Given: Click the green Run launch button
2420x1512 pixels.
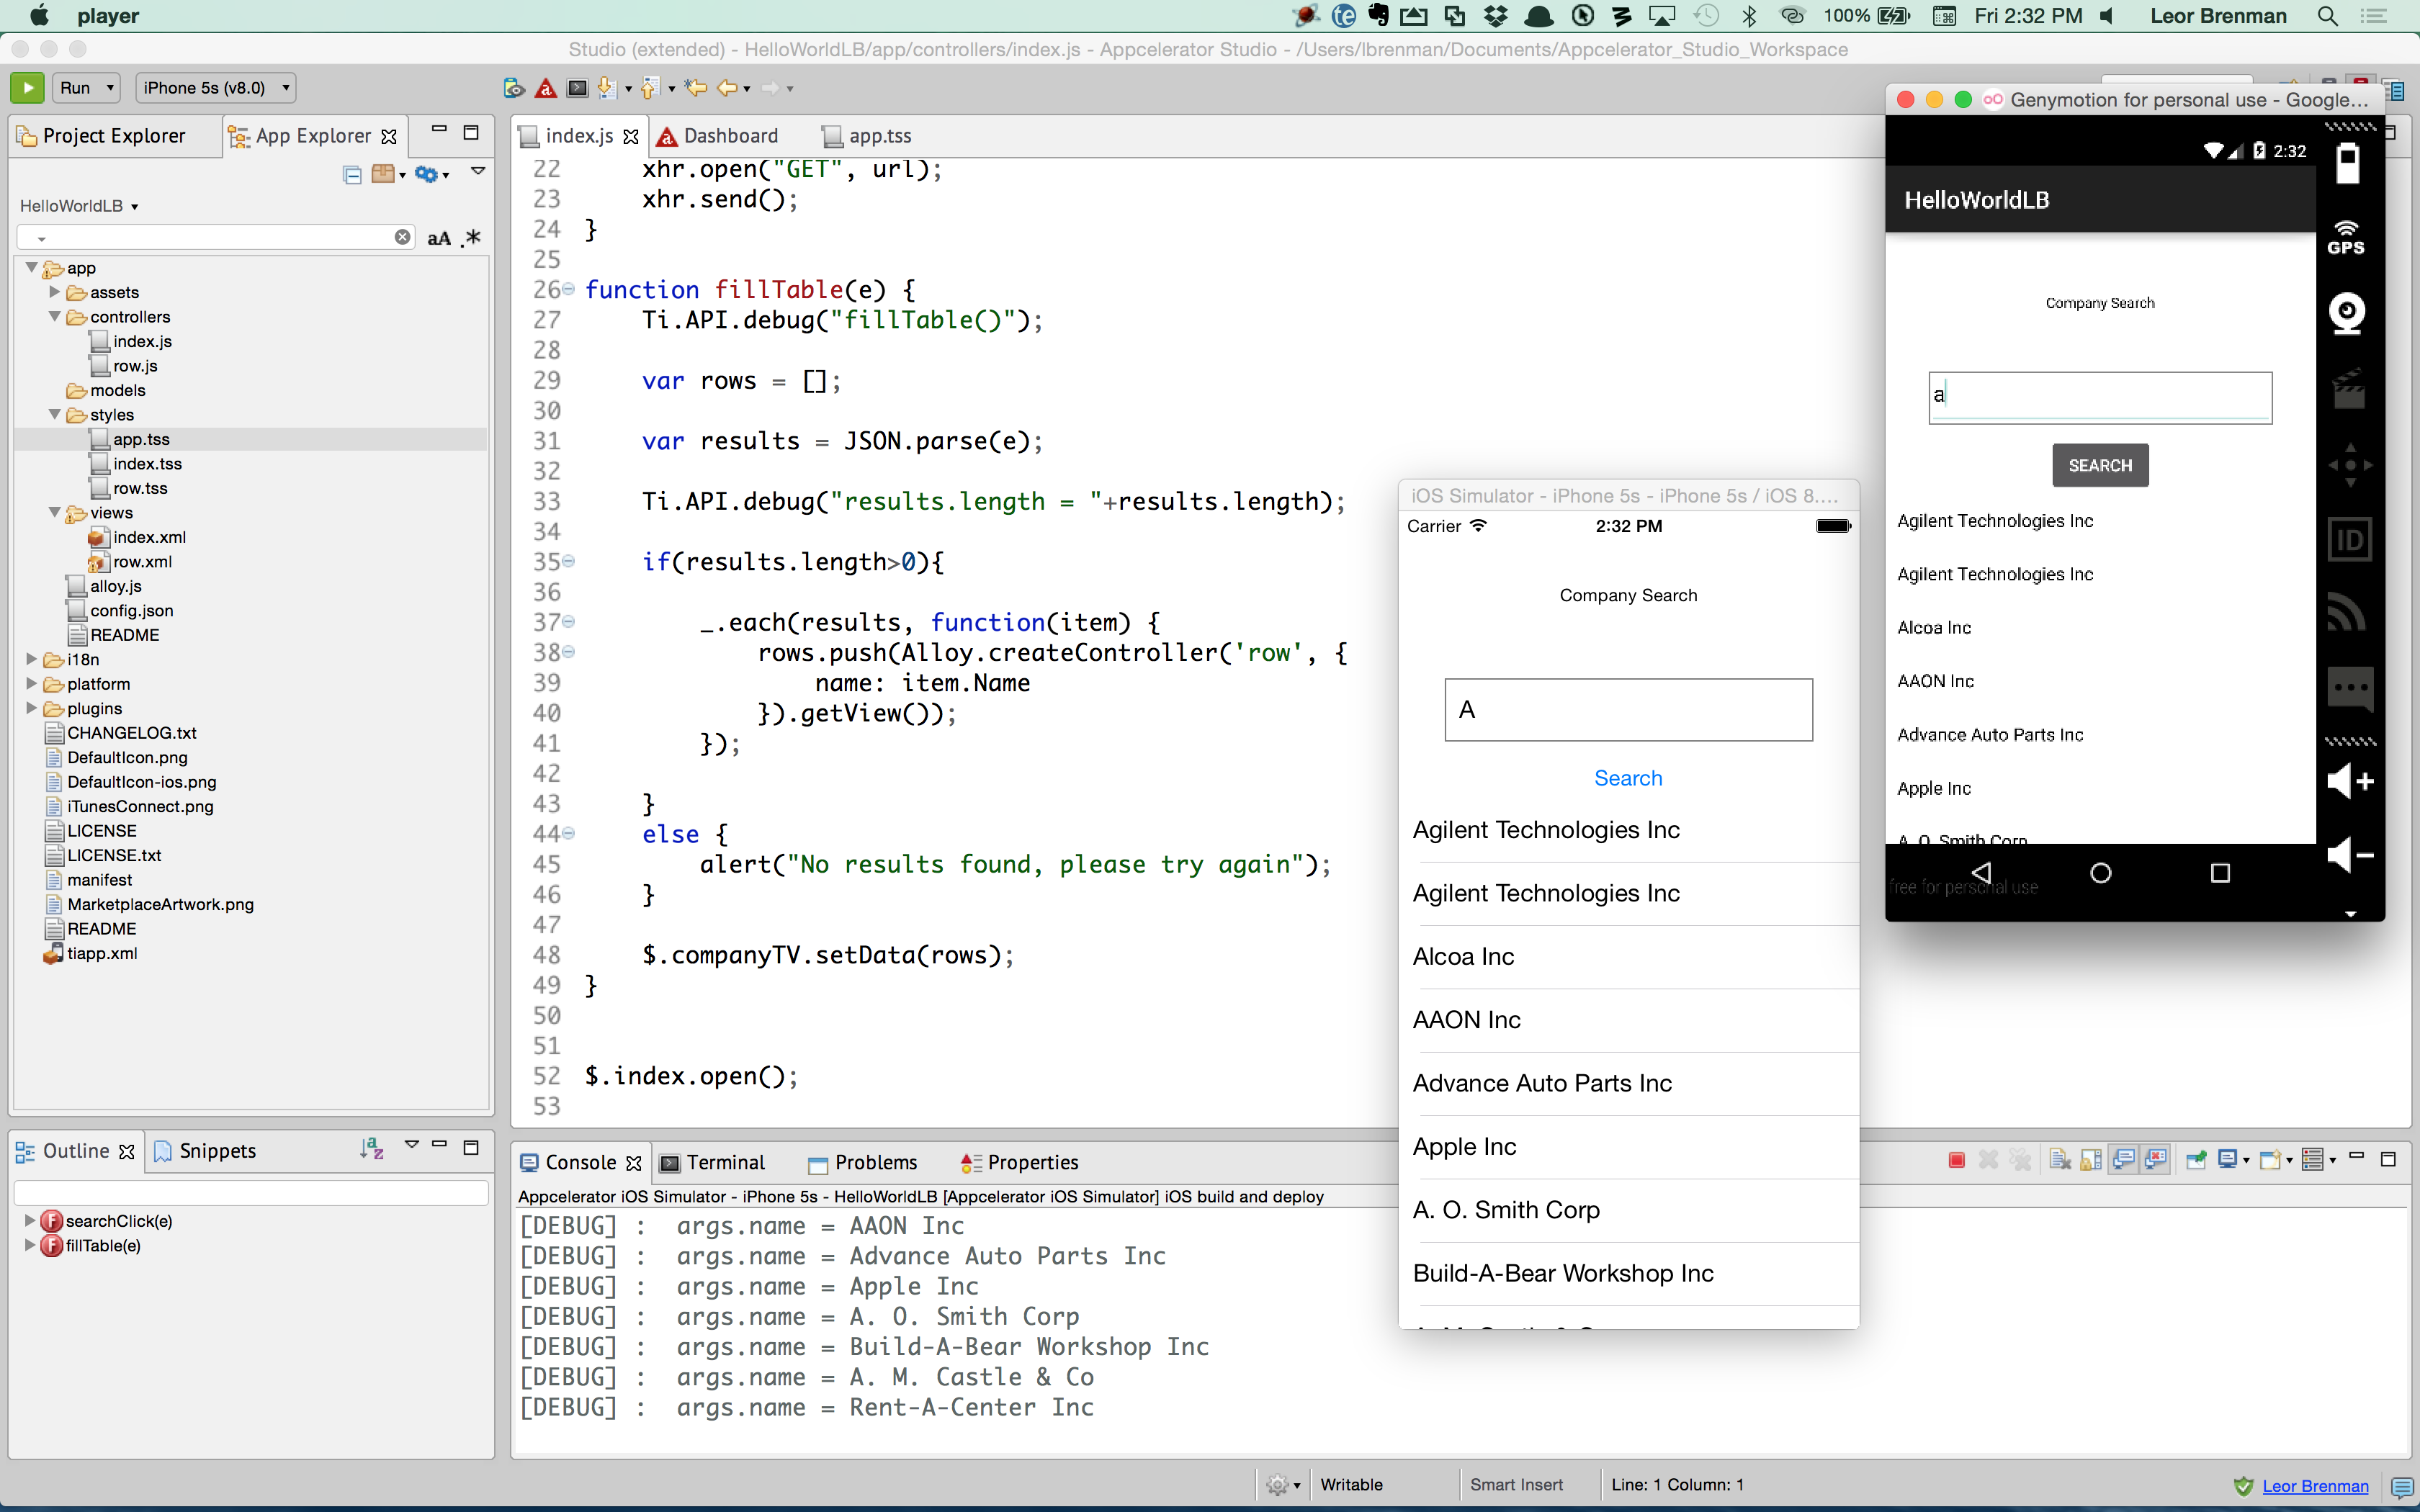Looking at the screenshot, I should [x=27, y=88].
